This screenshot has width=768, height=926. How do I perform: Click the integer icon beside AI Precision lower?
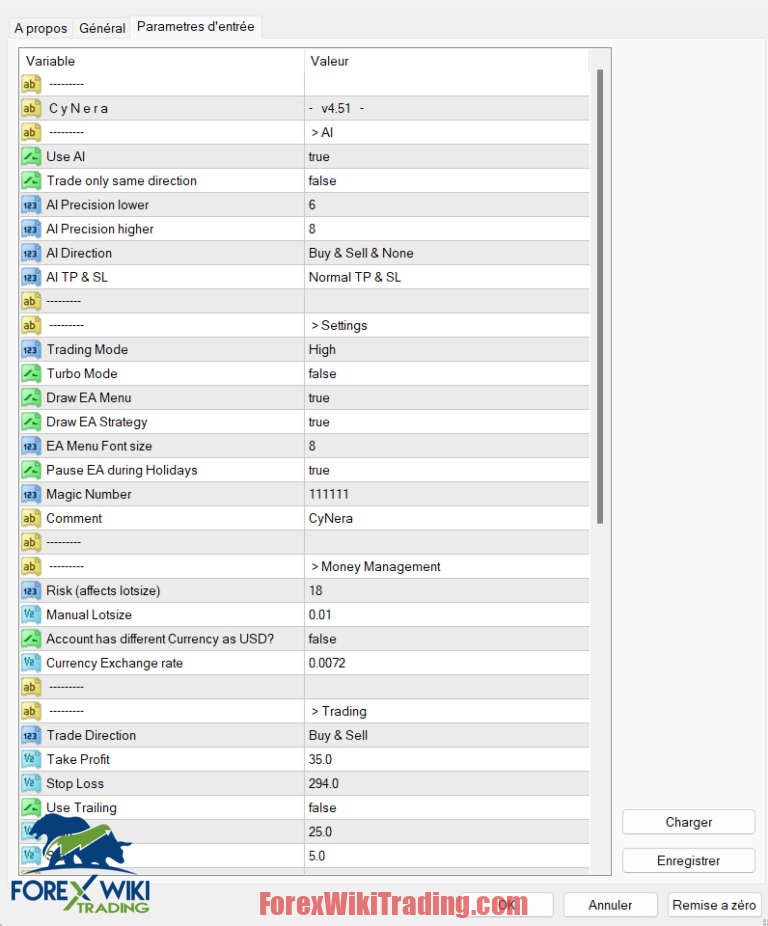pos(31,205)
